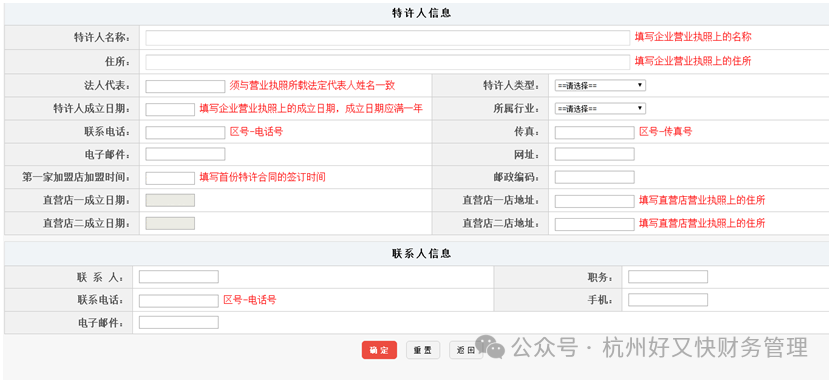Click the 区号-电话号 hint under 联系人信息
This screenshot has height=380, width=834.
coord(250,300)
